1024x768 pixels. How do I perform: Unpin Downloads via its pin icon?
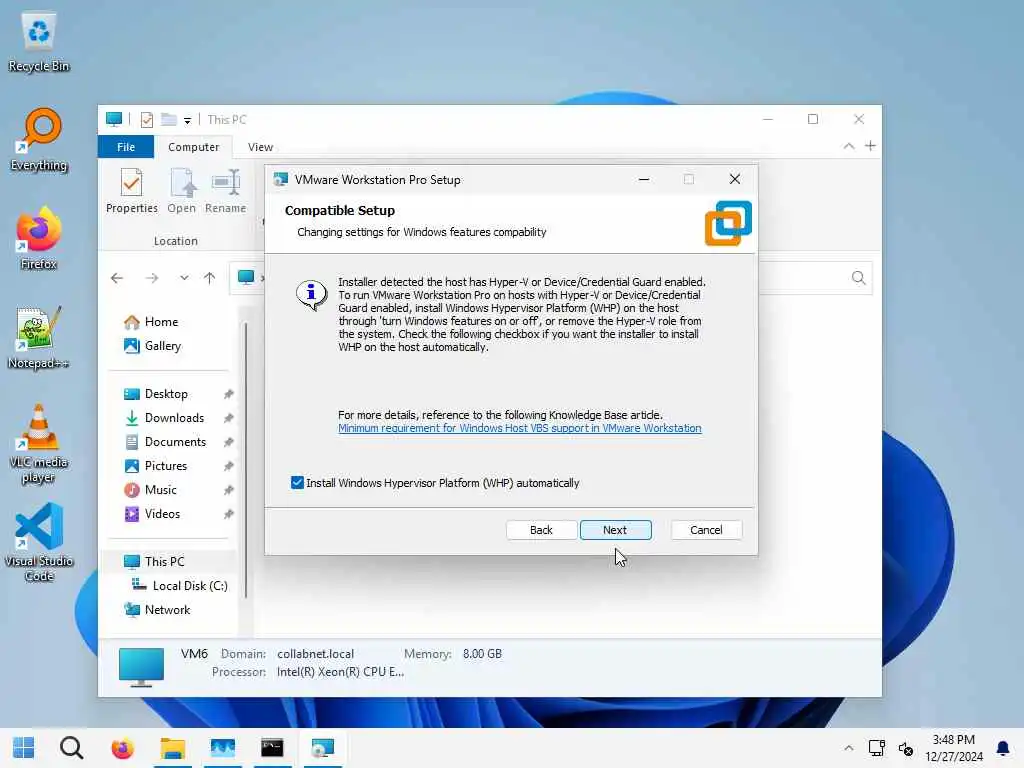pos(229,418)
